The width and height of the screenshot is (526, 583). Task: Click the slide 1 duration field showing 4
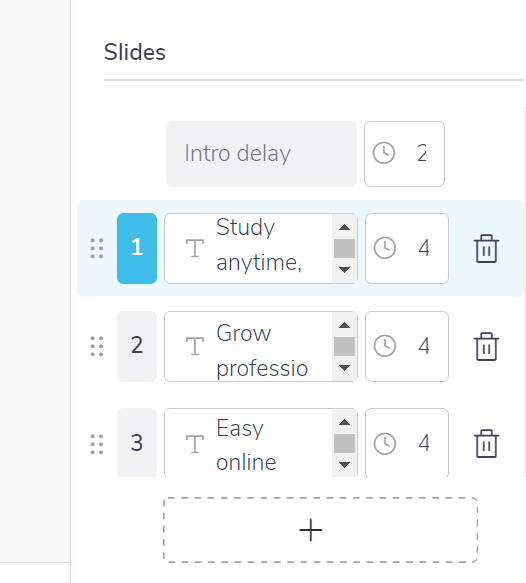407,248
